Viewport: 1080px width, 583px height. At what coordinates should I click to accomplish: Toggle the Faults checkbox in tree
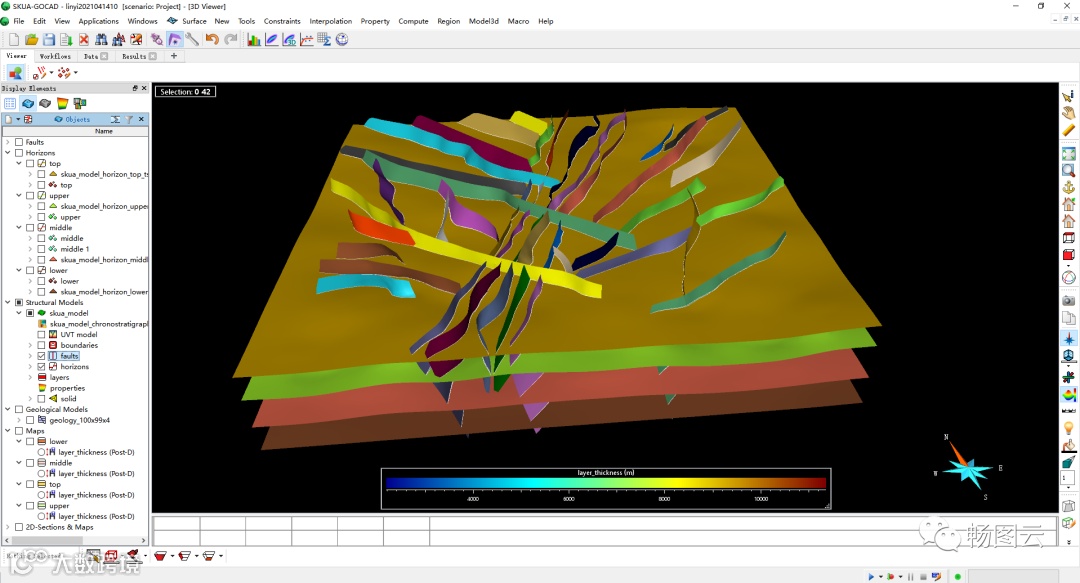click(19, 142)
